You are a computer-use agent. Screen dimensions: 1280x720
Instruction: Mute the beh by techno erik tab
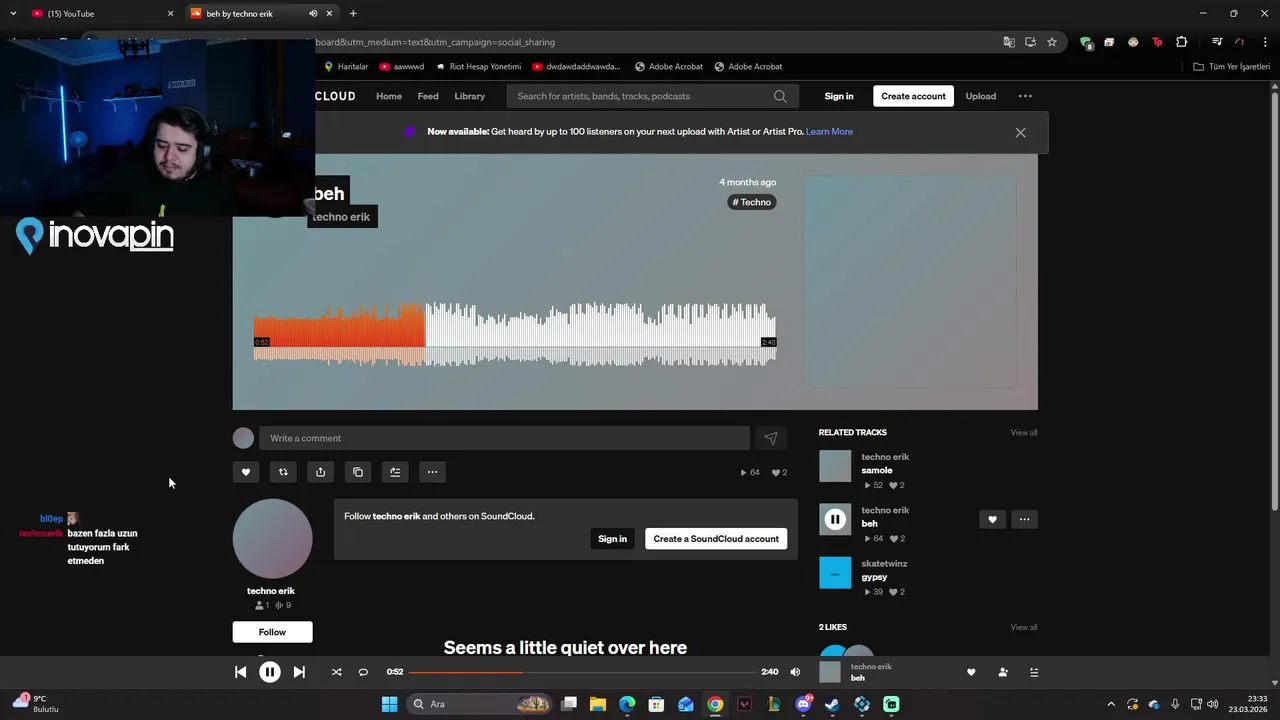[313, 14]
